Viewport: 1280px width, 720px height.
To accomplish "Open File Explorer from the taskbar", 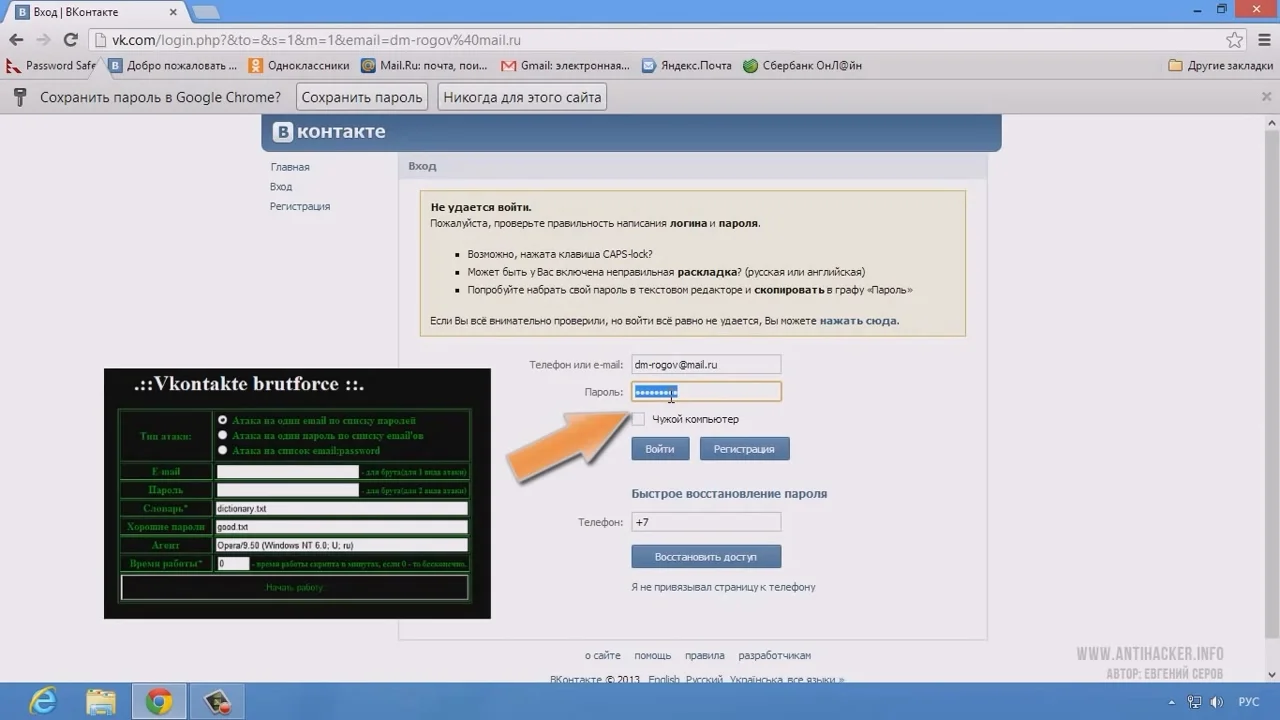I will (x=100, y=702).
